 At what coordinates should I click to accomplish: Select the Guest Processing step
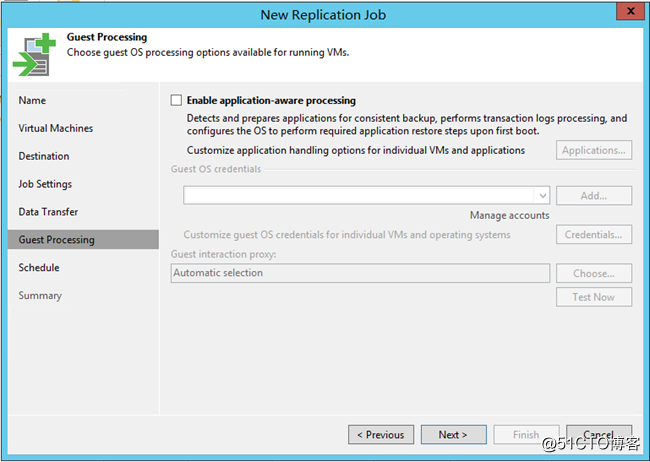click(83, 239)
